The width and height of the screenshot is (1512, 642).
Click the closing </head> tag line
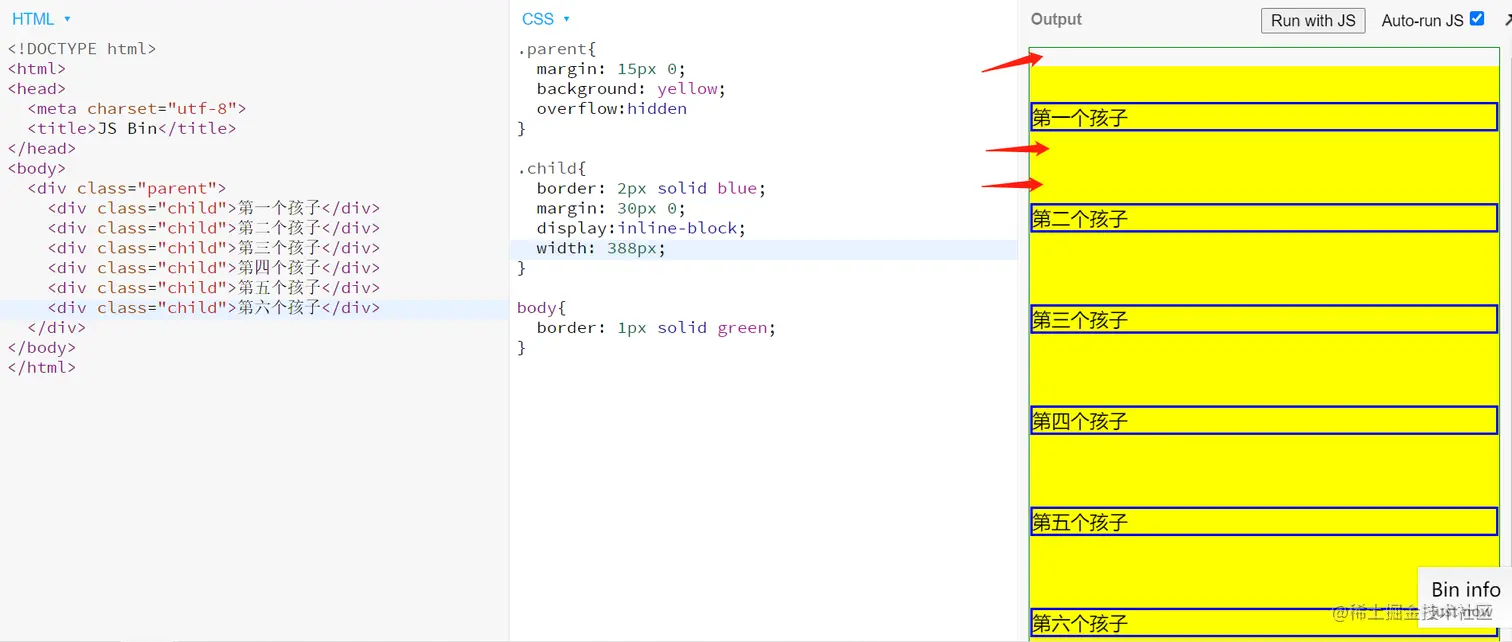[42, 148]
